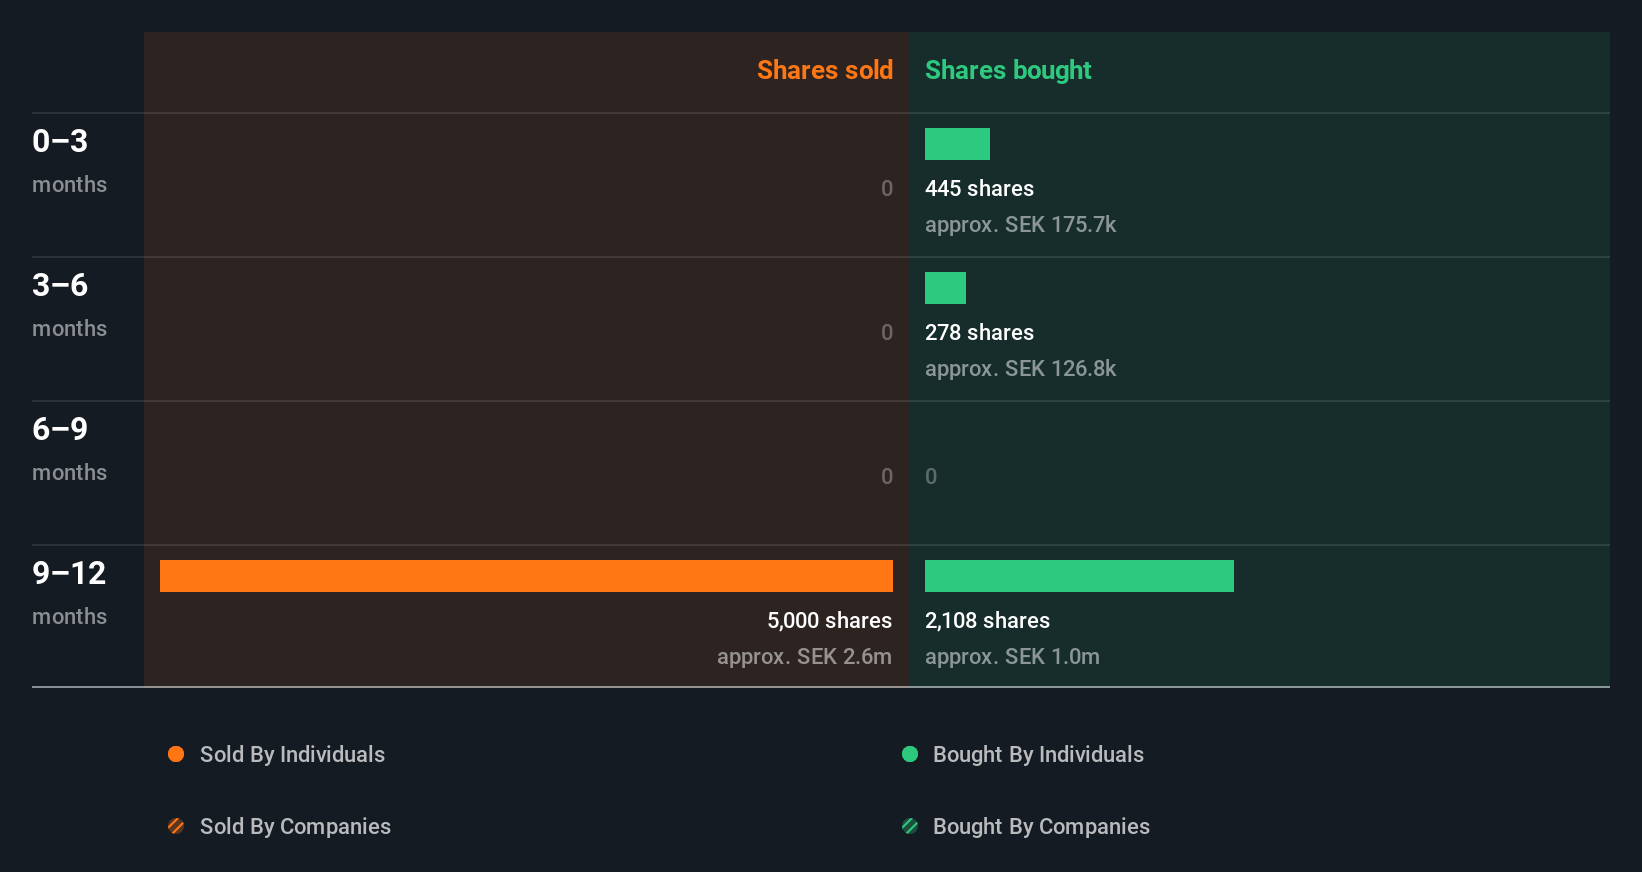Image resolution: width=1642 pixels, height=872 pixels.
Task: Click the 2,108 shares label
Action: (987, 620)
